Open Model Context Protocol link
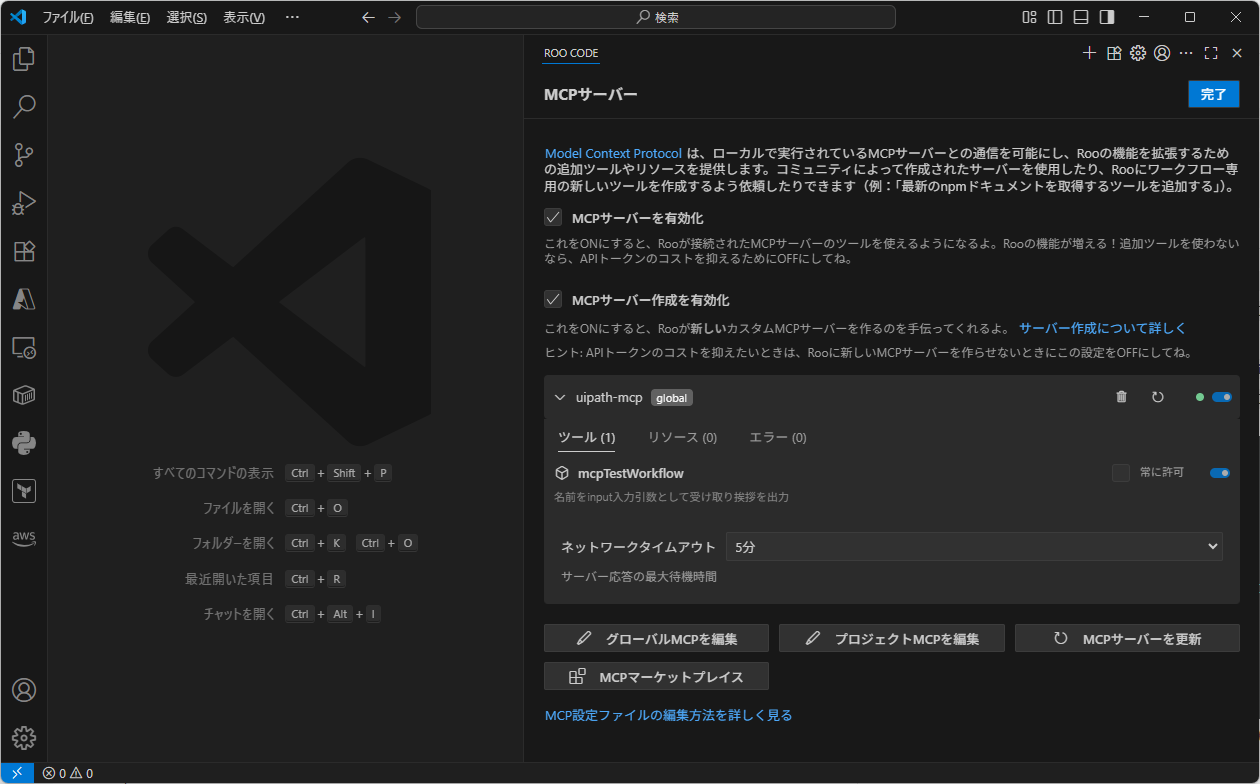This screenshot has height=784, width=1260. [613, 154]
